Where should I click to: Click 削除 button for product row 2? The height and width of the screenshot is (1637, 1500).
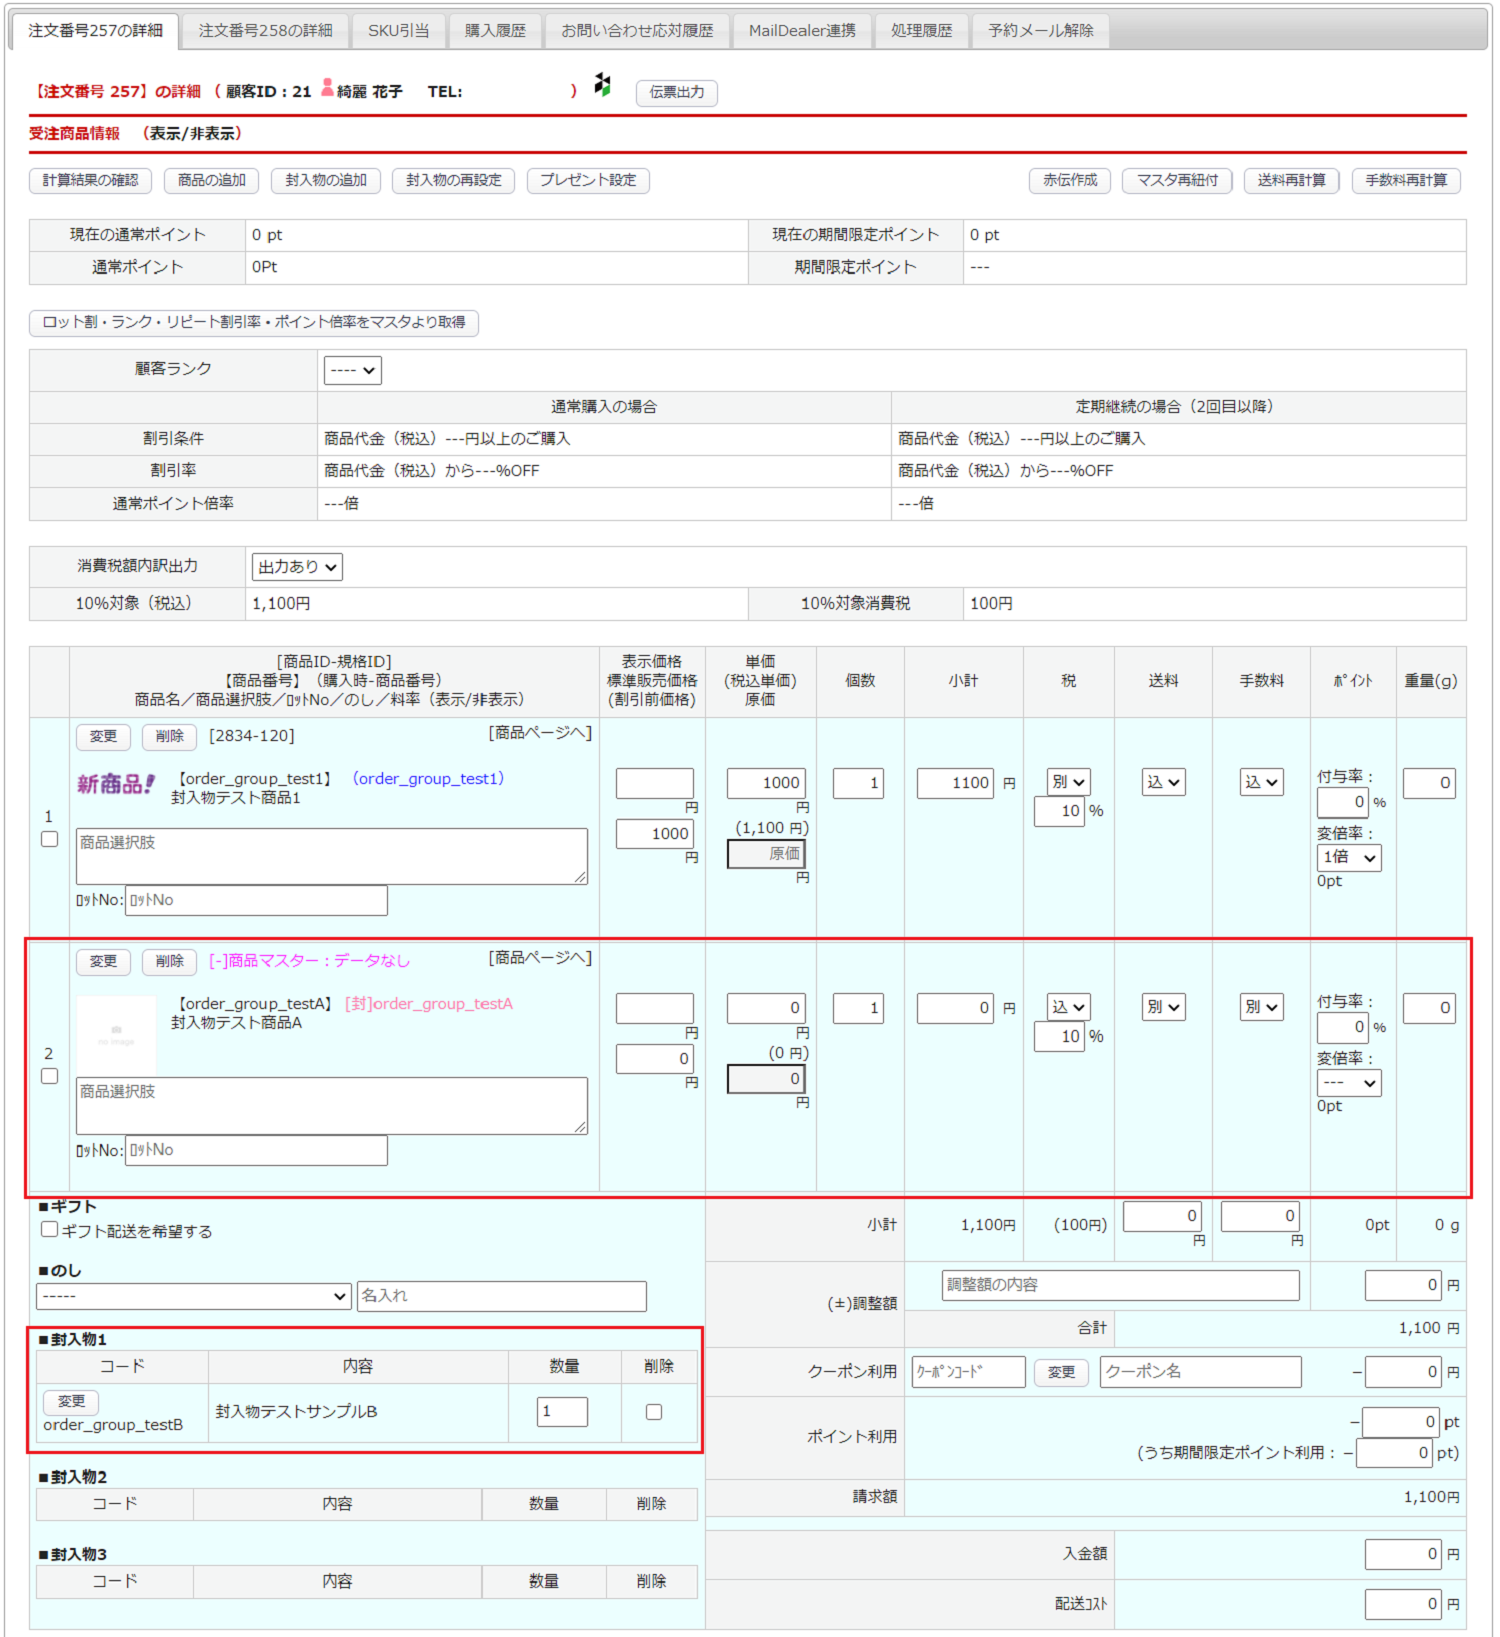(169, 962)
